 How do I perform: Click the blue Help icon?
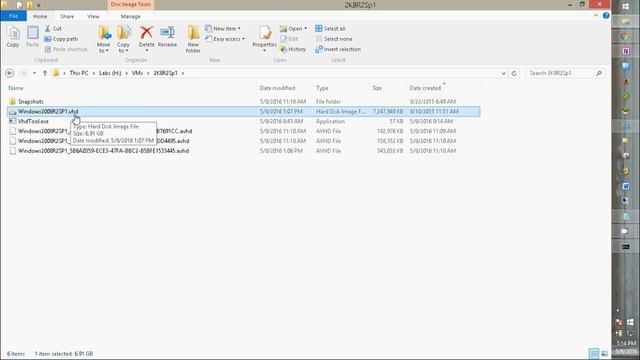coord(606,16)
